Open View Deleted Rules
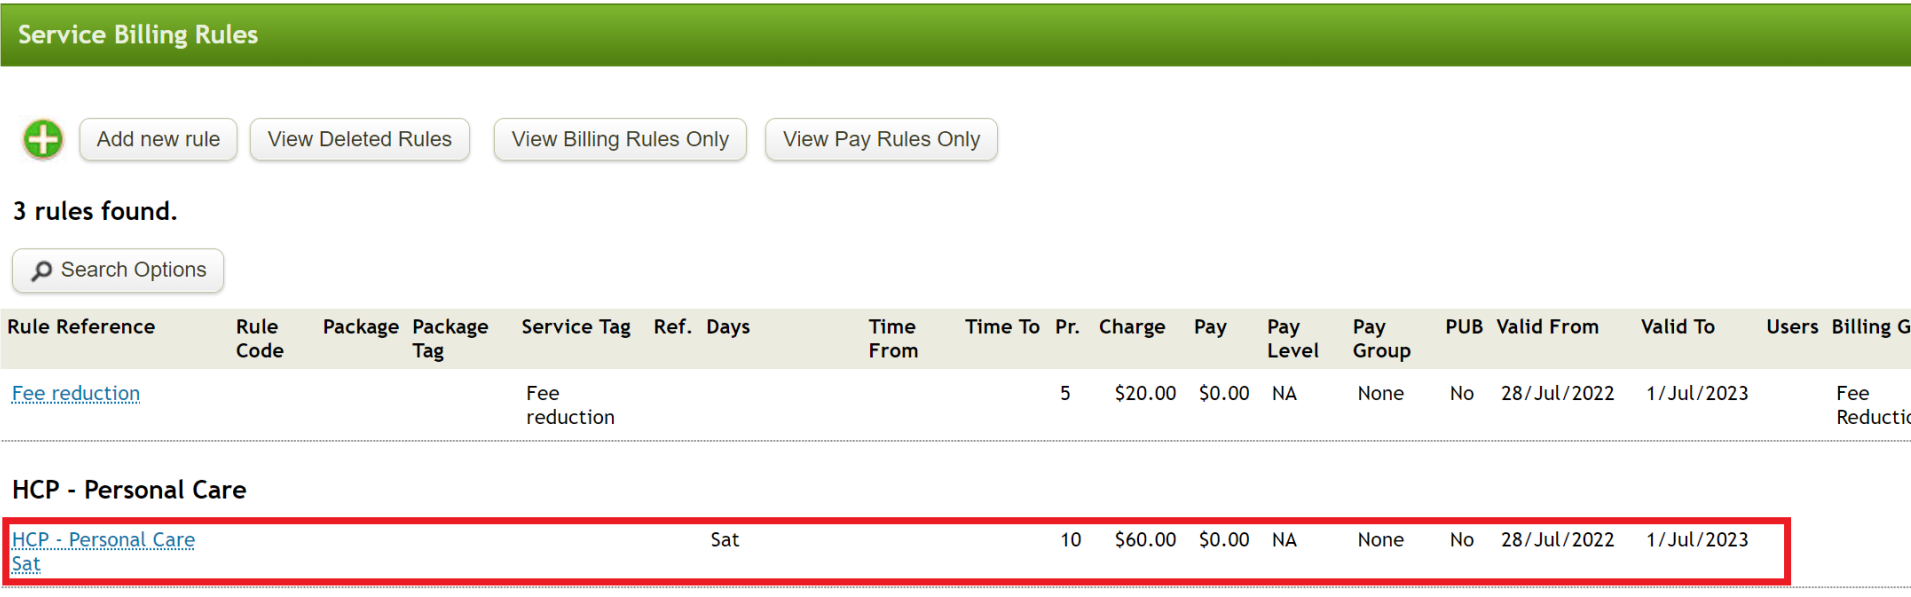This screenshot has width=1911, height=597. (359, 139)
